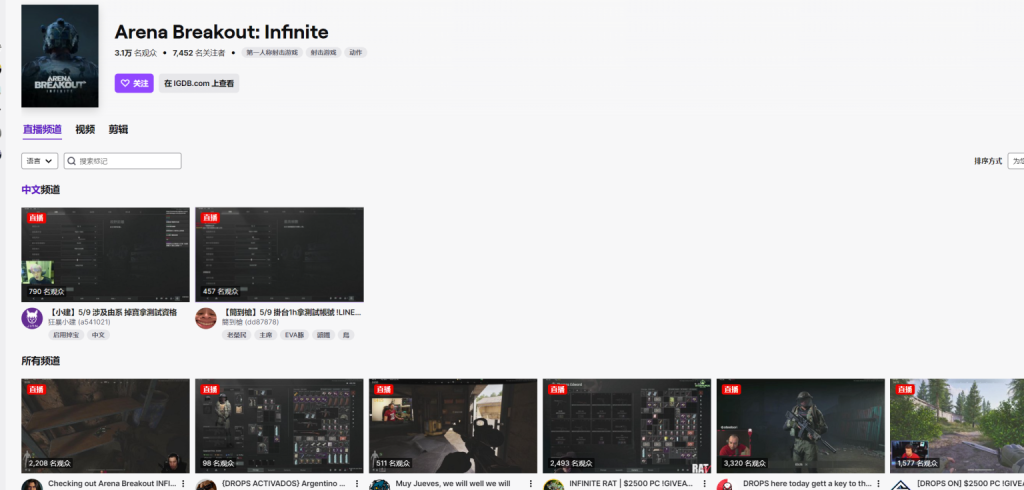Screen dimensions: 1024x490
Task: Open the 语言 language filter dropdown
Action: point(40,161)
